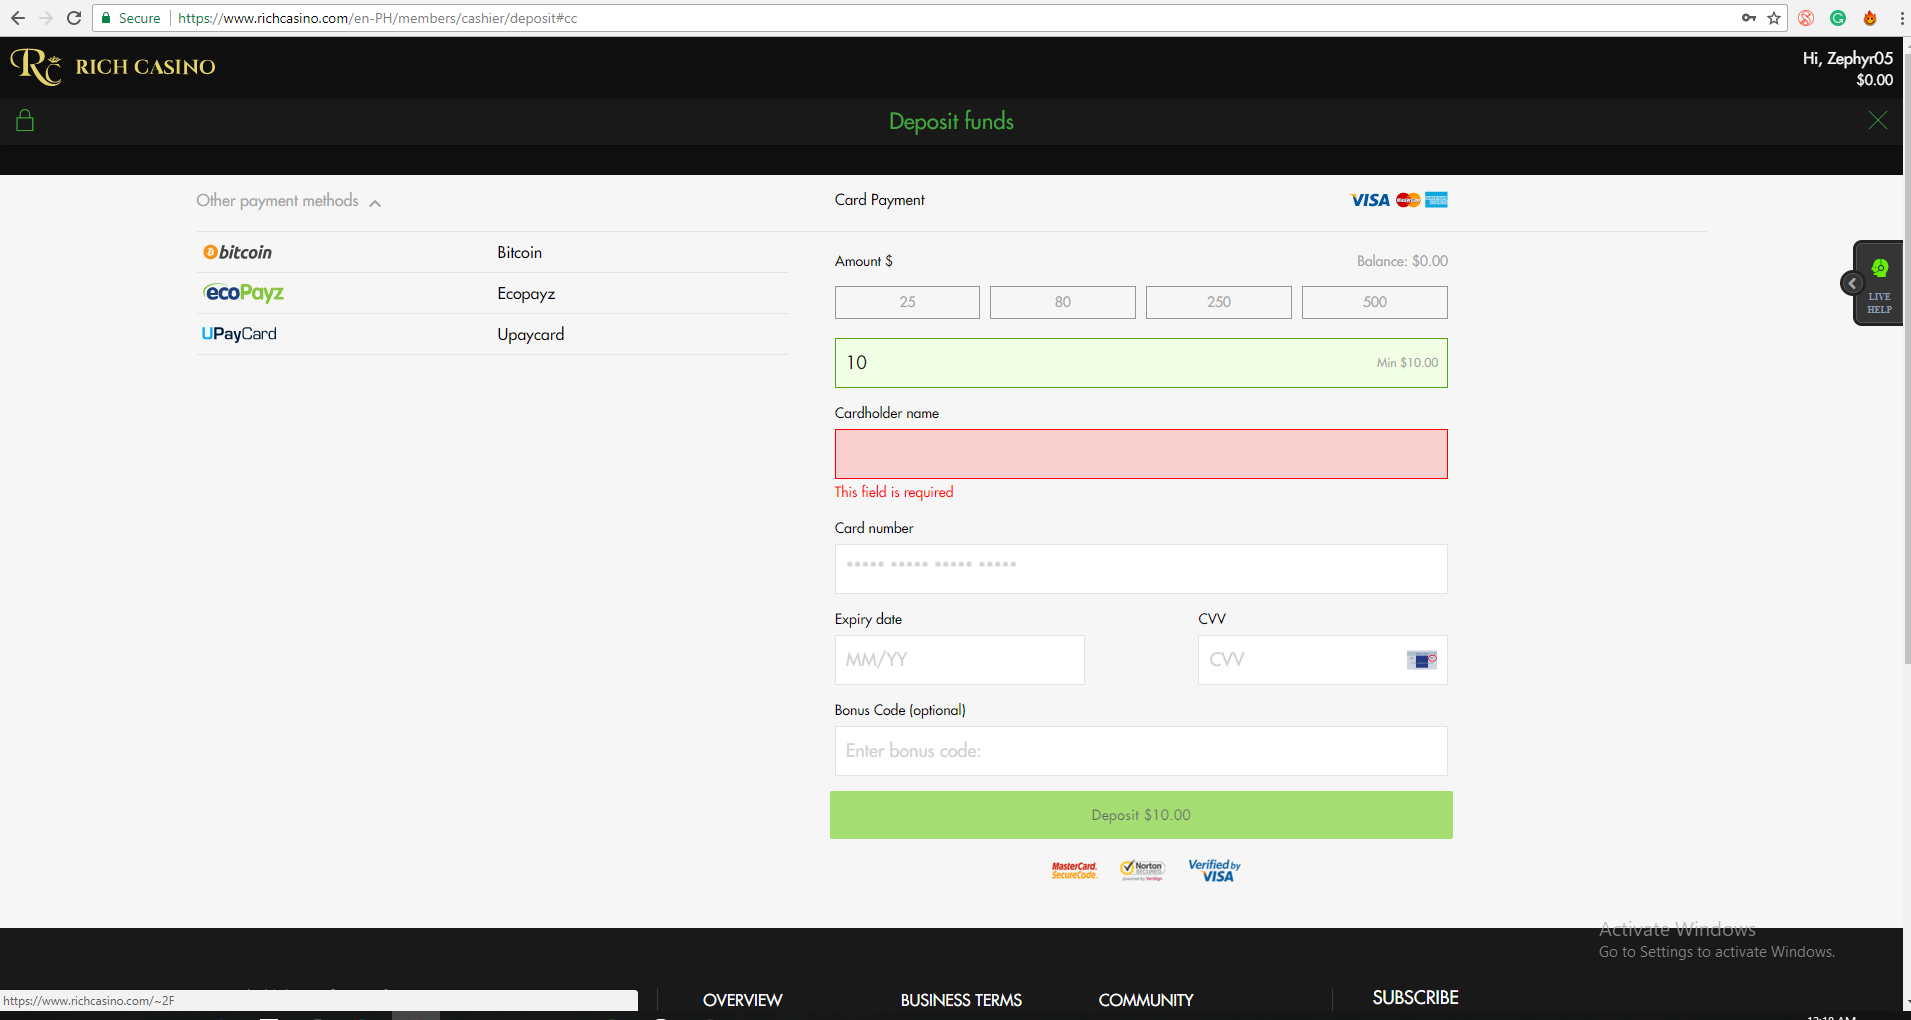The height and width of the screenshot is (1020, 1911).
Task: Open the BUSINESS TERMS footer section
Action: pos(961,1000)
